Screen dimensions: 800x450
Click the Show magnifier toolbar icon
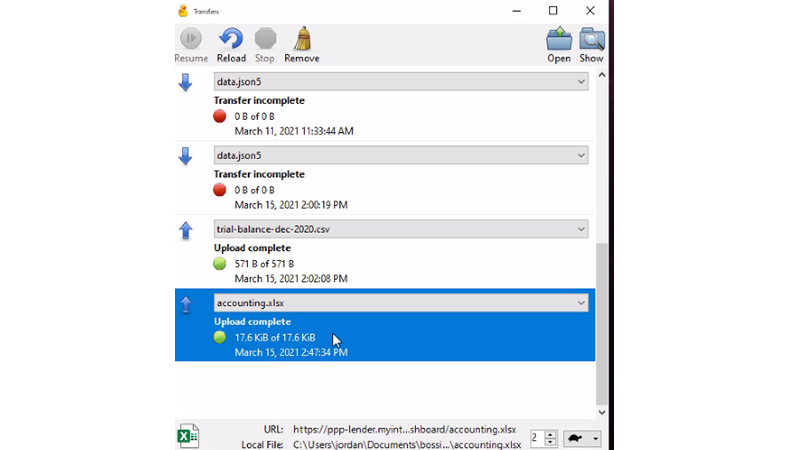tap(591, 45)
